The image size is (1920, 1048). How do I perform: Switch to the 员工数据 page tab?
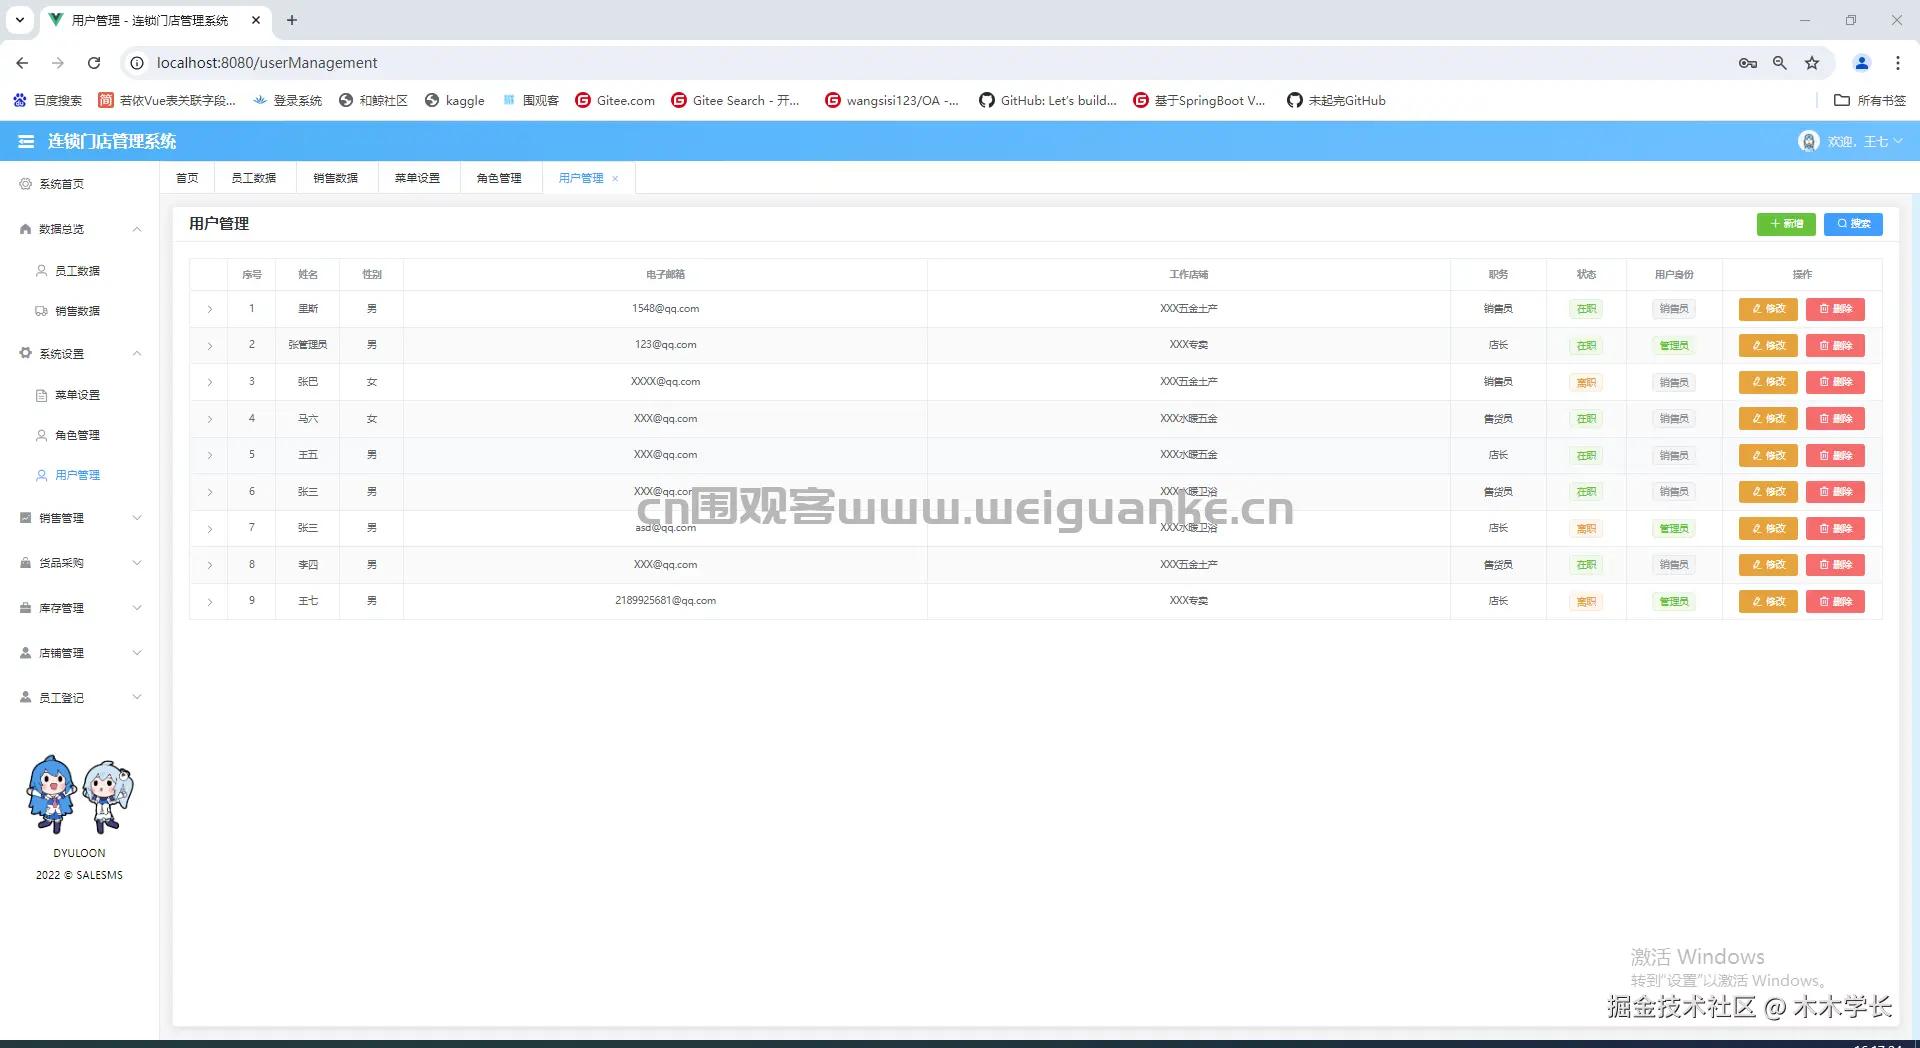coord(254,178)
